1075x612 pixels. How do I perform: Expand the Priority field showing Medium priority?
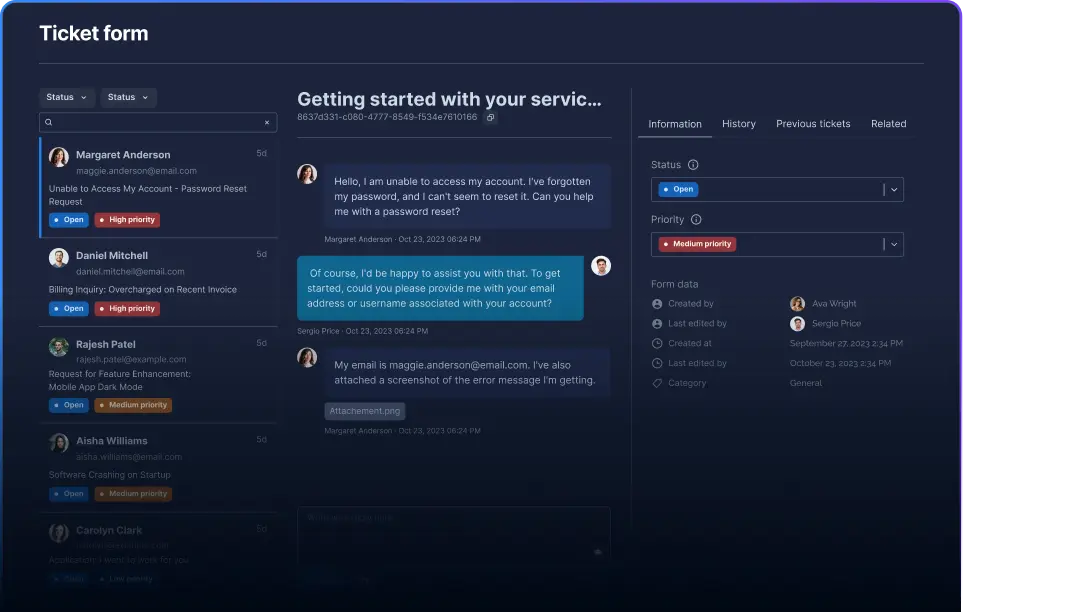click(894, 244)
